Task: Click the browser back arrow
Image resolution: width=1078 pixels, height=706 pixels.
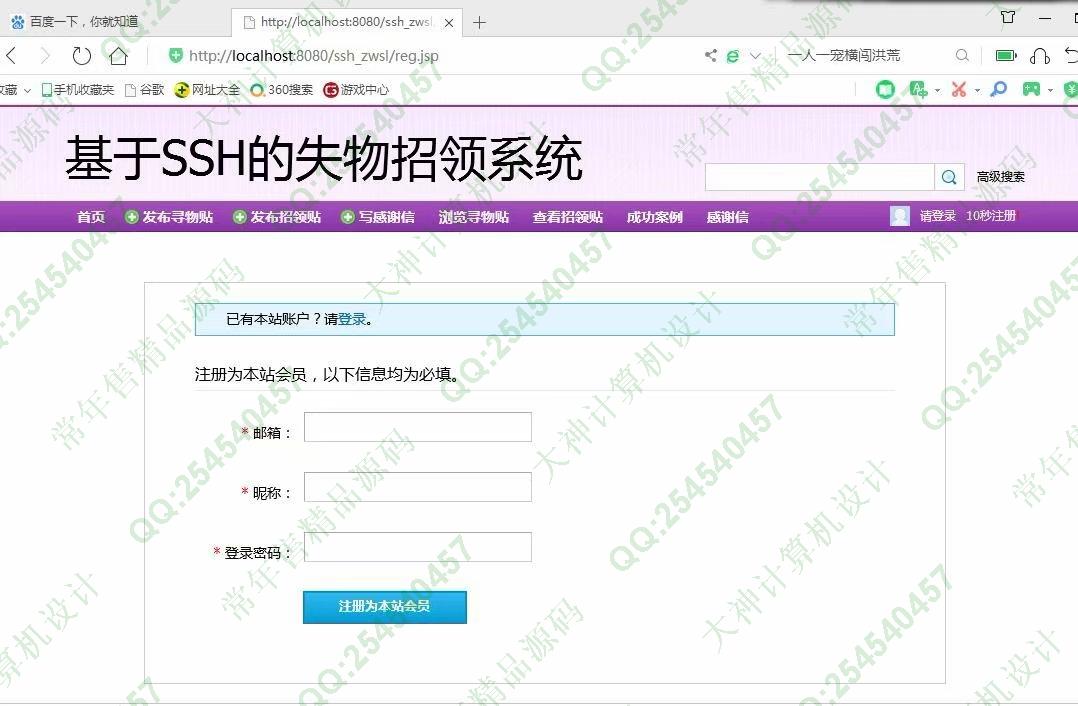Action: 11,56
